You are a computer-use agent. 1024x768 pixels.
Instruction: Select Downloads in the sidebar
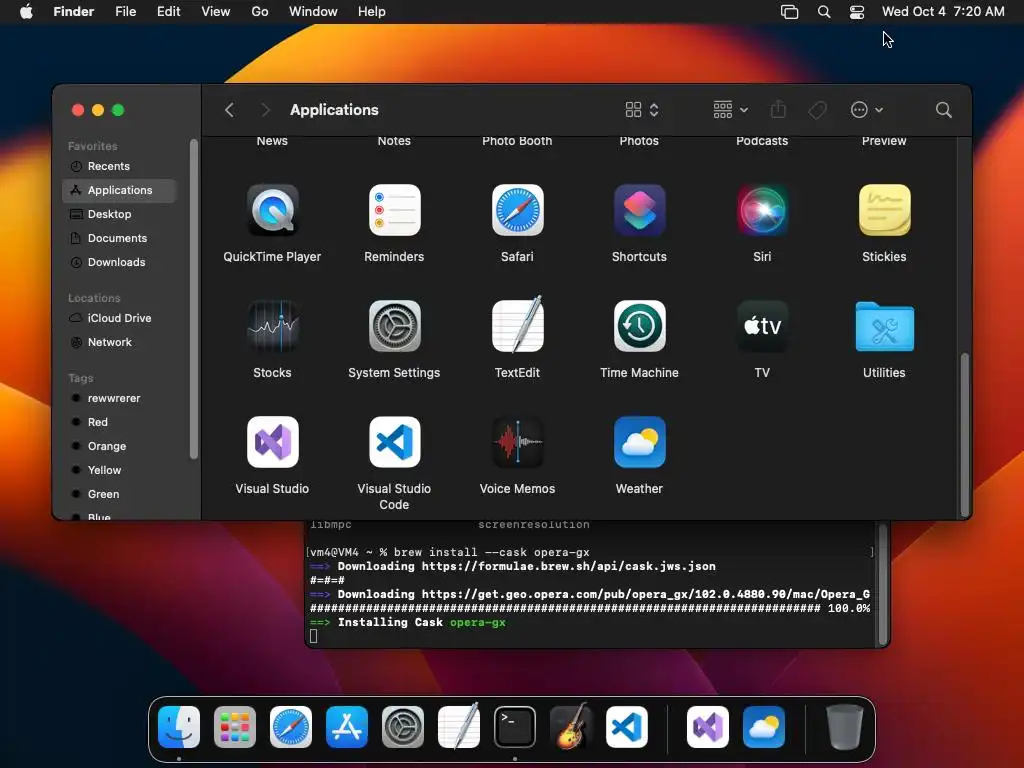119,262
